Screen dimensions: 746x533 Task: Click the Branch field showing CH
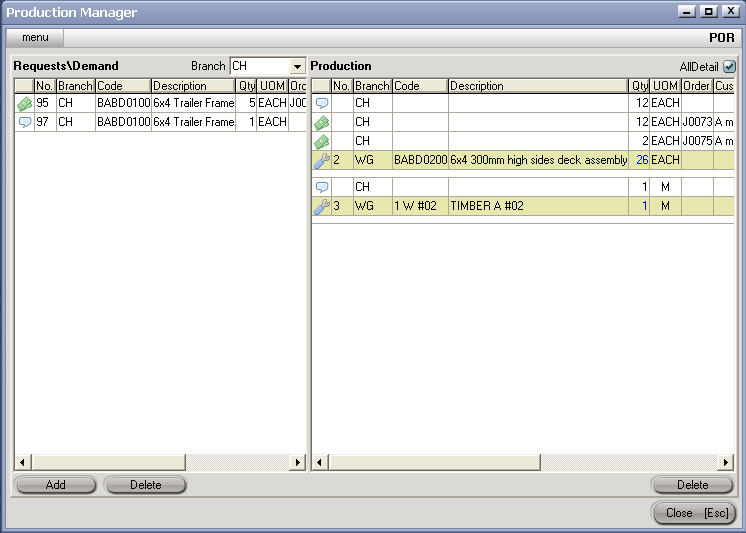tap(260, 66)
